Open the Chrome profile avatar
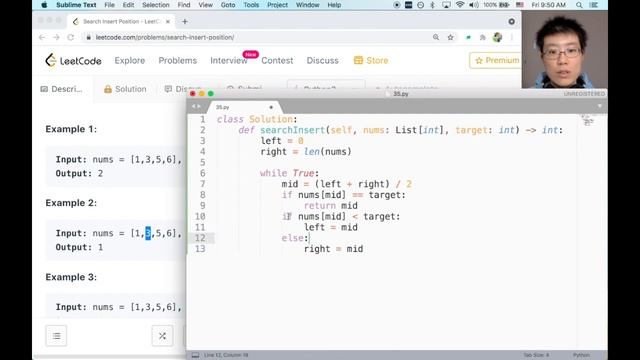 pos(497,37)
